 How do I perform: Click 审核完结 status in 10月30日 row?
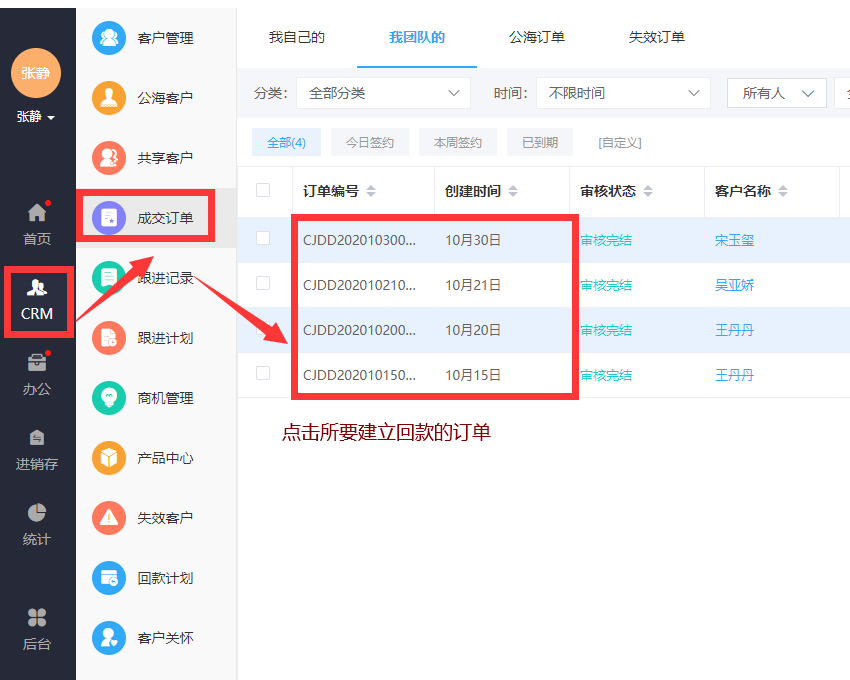coord(606,240)
